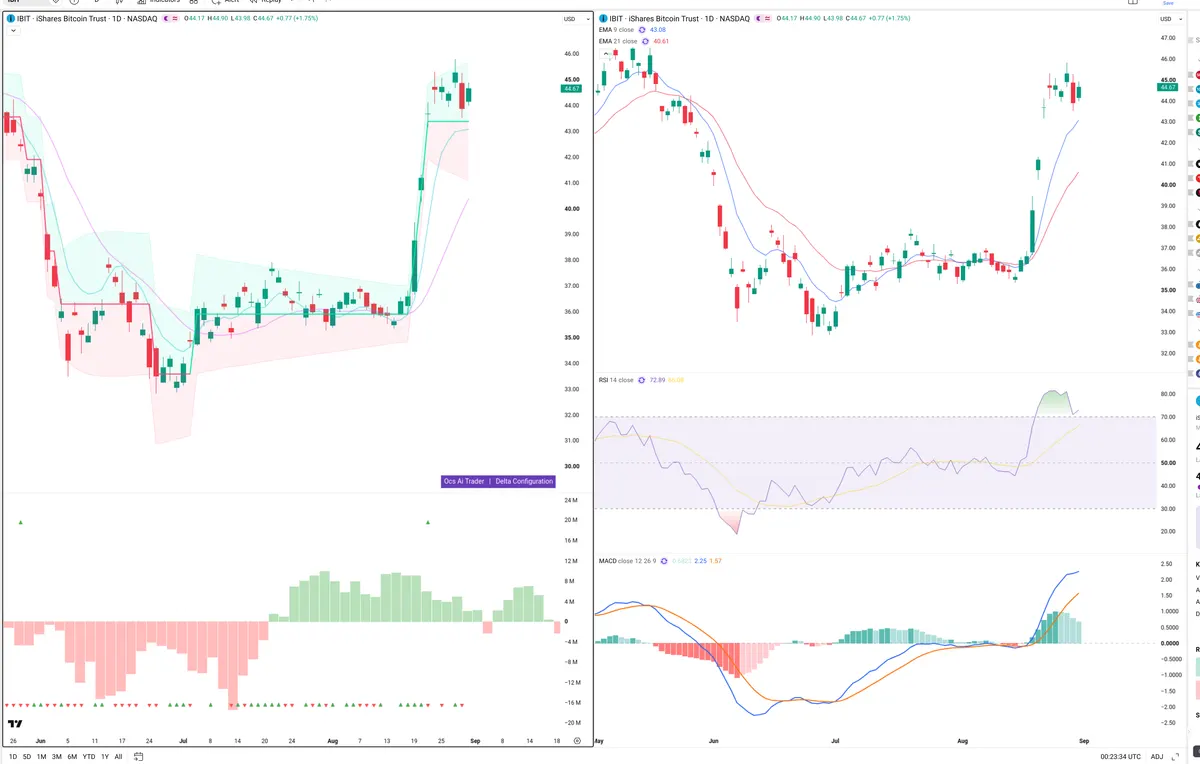Click the EMA 9 close legend entry
1200x764 pixels.
click(617, 30)
